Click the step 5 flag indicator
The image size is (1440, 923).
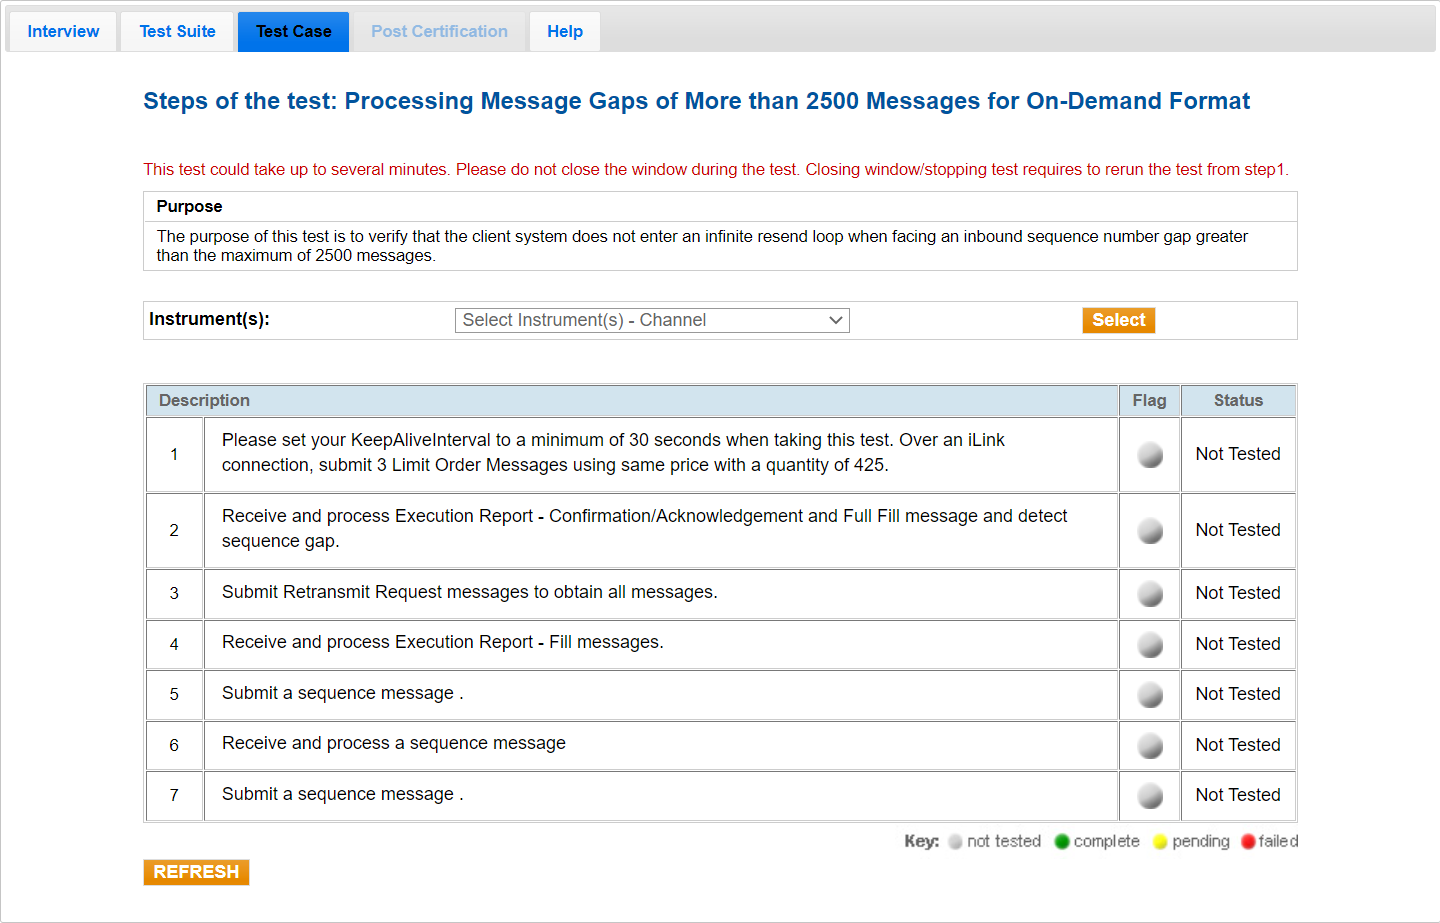point(1150,695)
